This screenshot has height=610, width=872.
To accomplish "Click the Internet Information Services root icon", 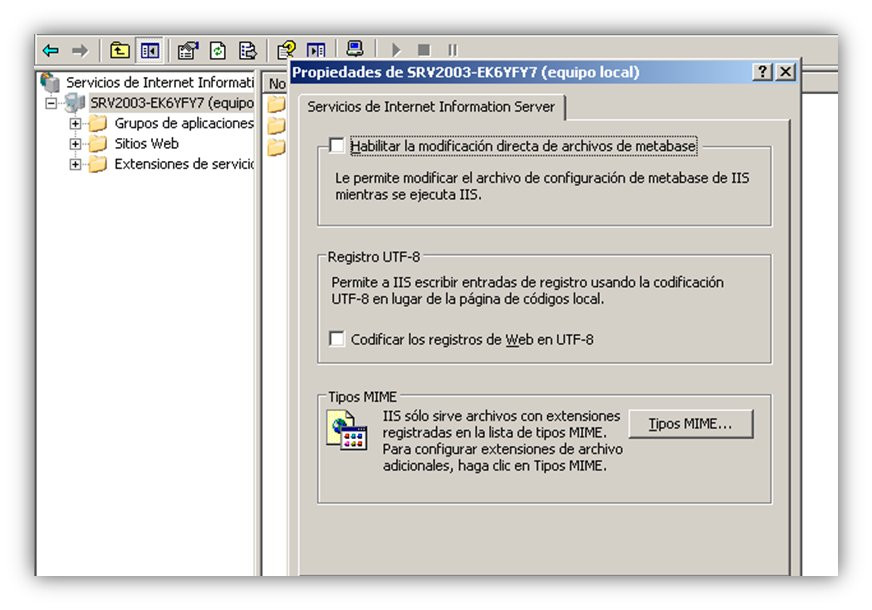I will point(50,82).
